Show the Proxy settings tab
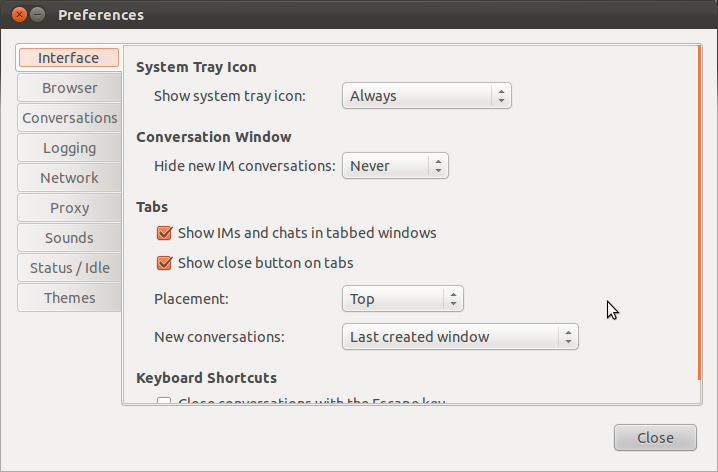The height and width of the screenshot is (472, 718). tap(69, 208)
